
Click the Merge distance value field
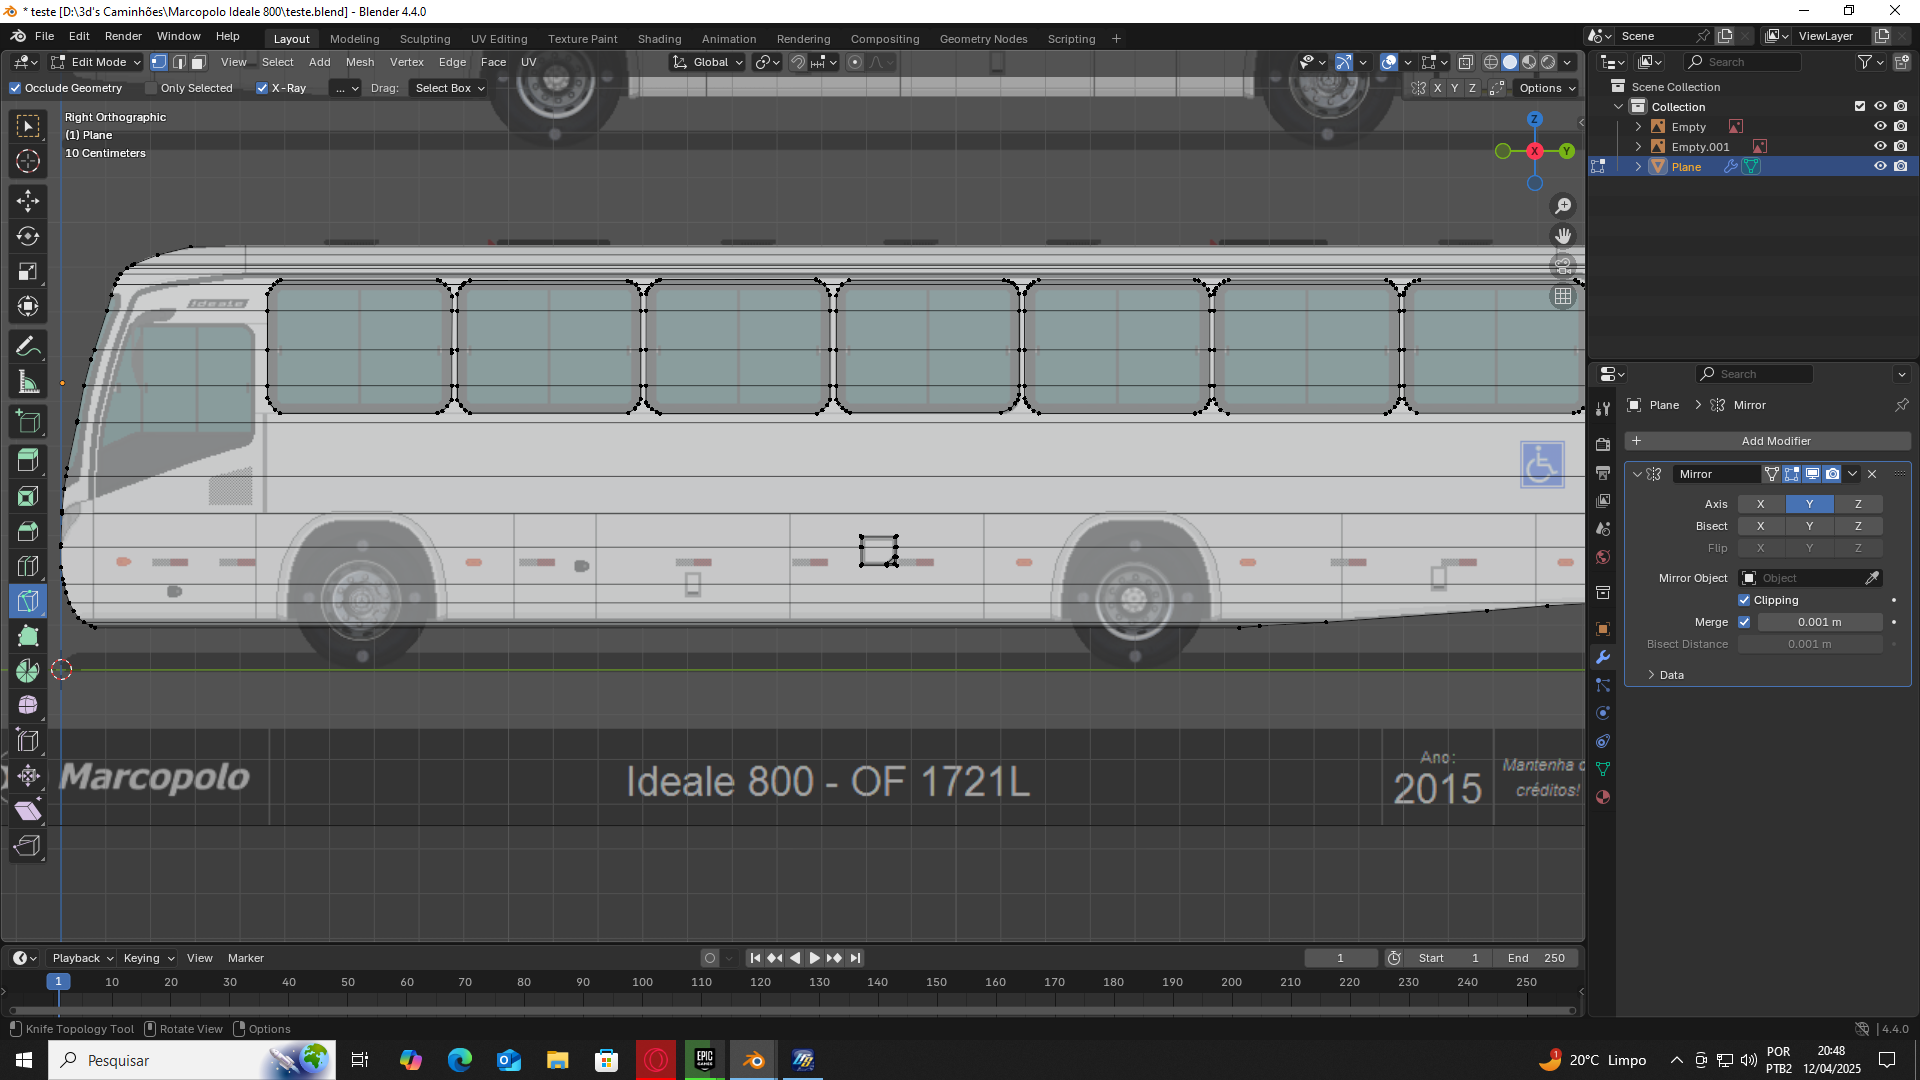coord(1819,622)
